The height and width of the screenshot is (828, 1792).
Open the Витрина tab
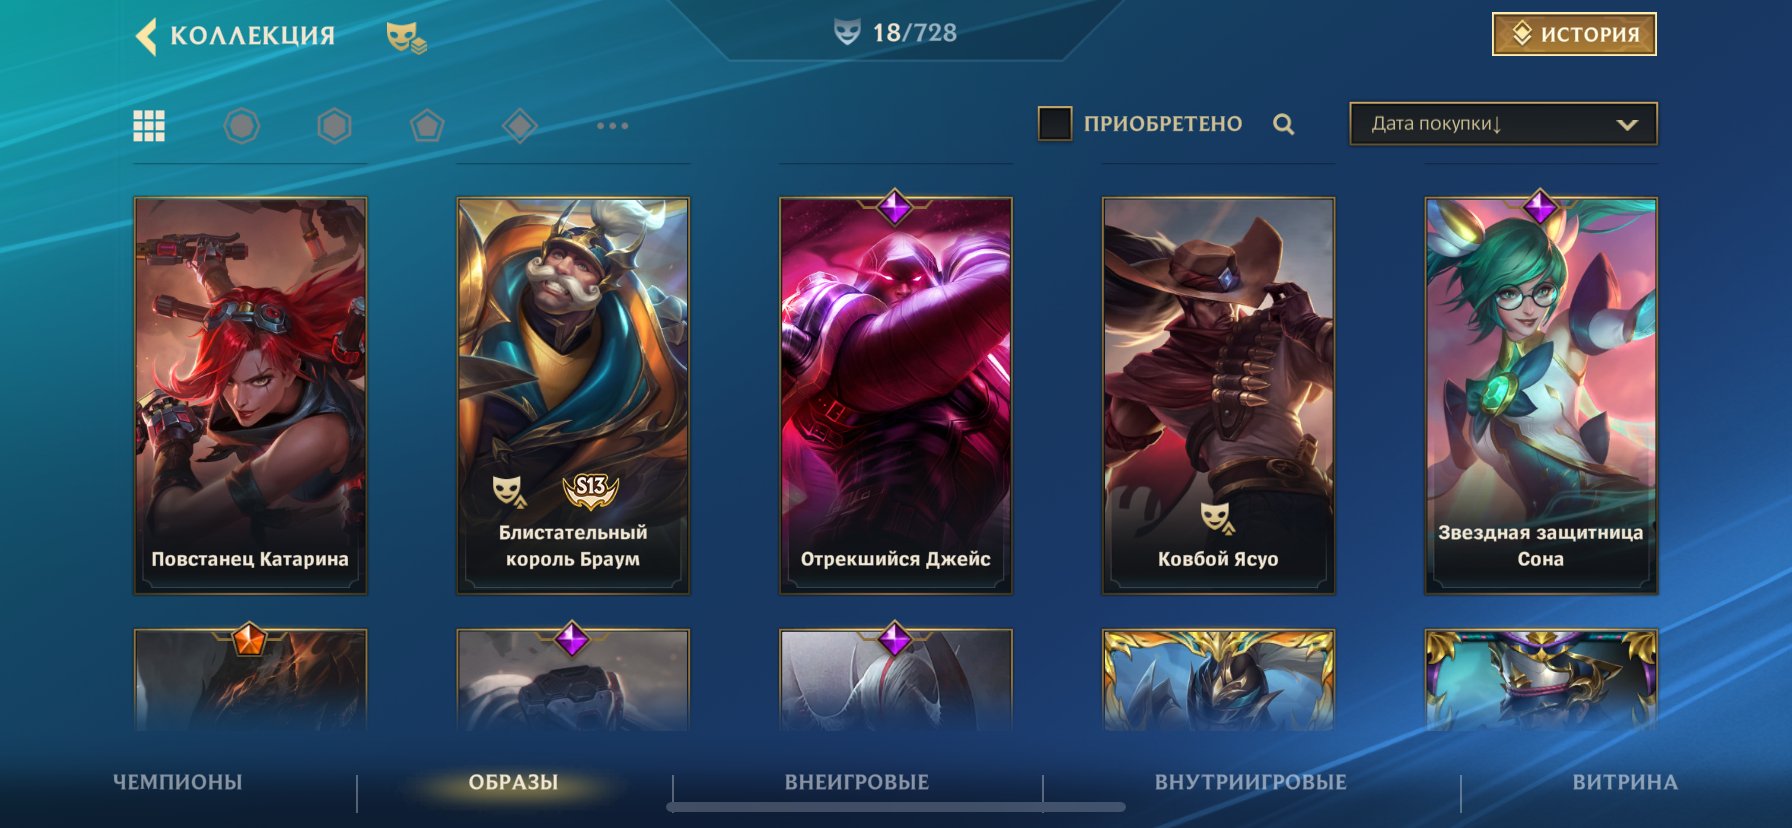point(1625,782)
